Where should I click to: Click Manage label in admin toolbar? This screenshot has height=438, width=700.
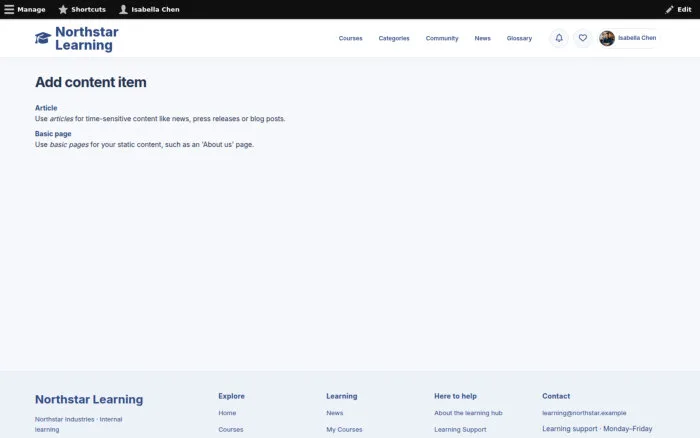point(31,9)
